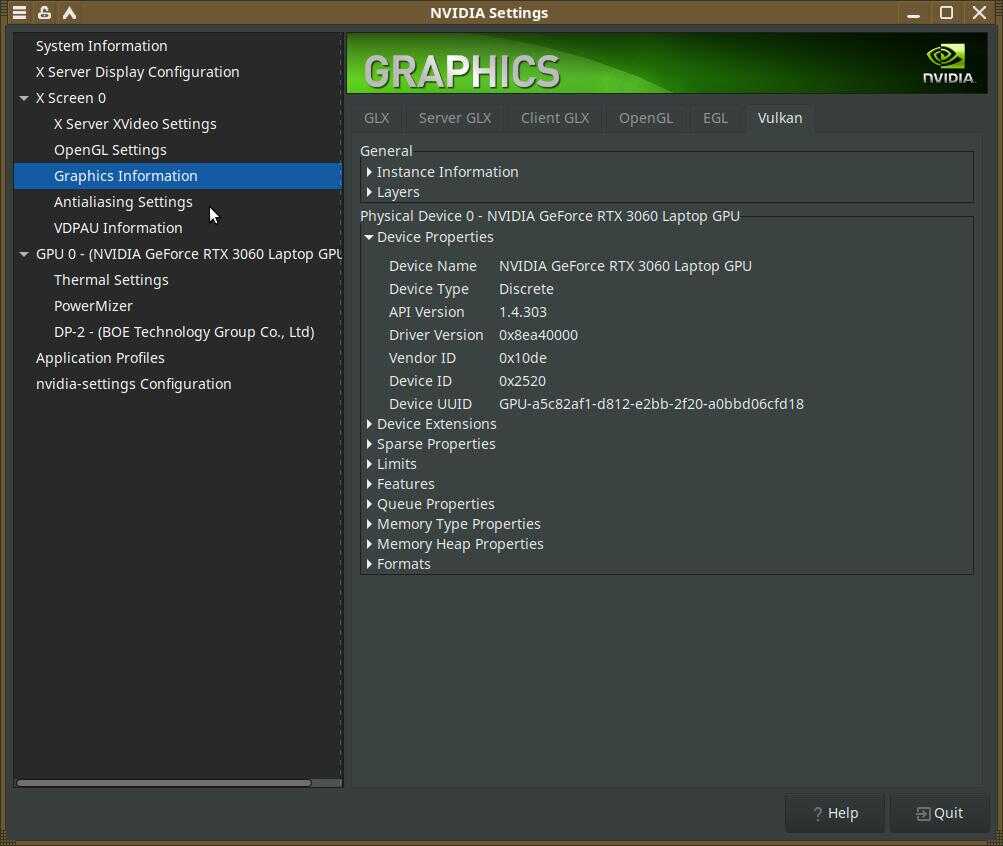Select X Server XVideo Settings
Viewport: 1003px width, 846px height.
coord(135,124)
